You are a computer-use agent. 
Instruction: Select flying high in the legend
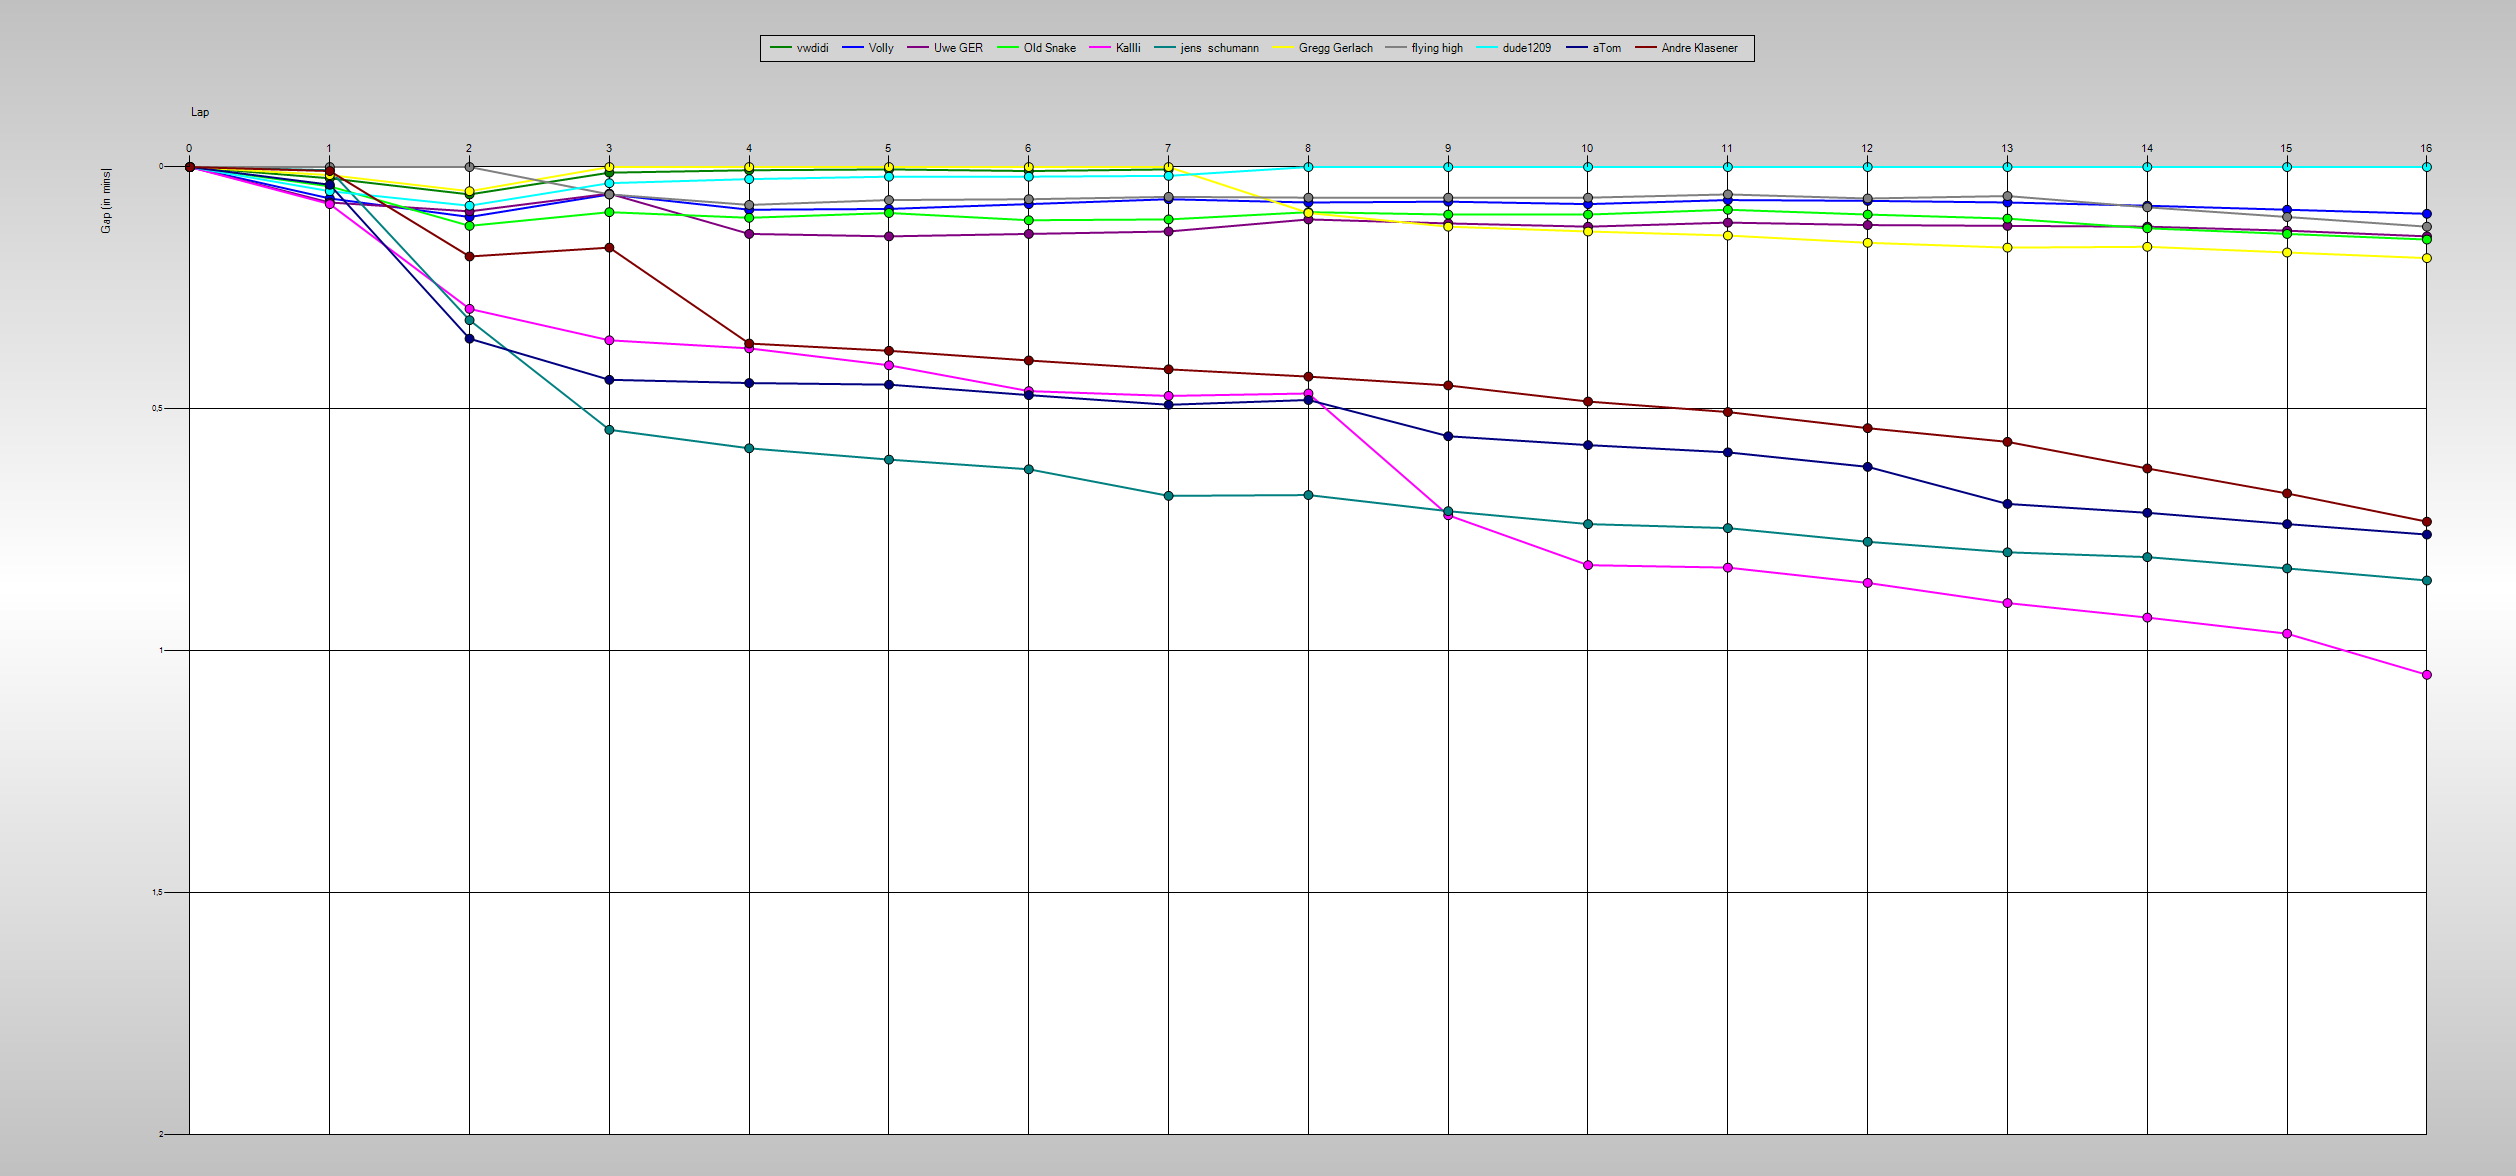1424,48
